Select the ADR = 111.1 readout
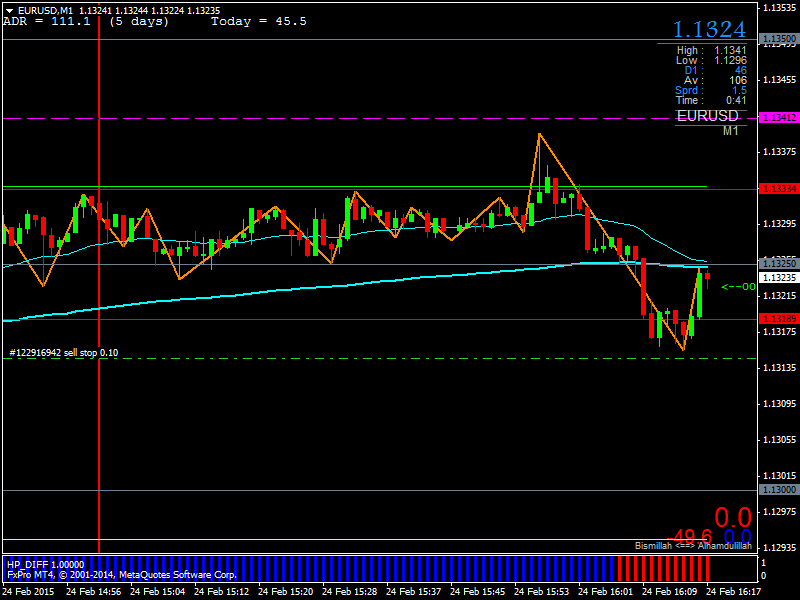The image size is (800, 600). (x=46, y=21)
